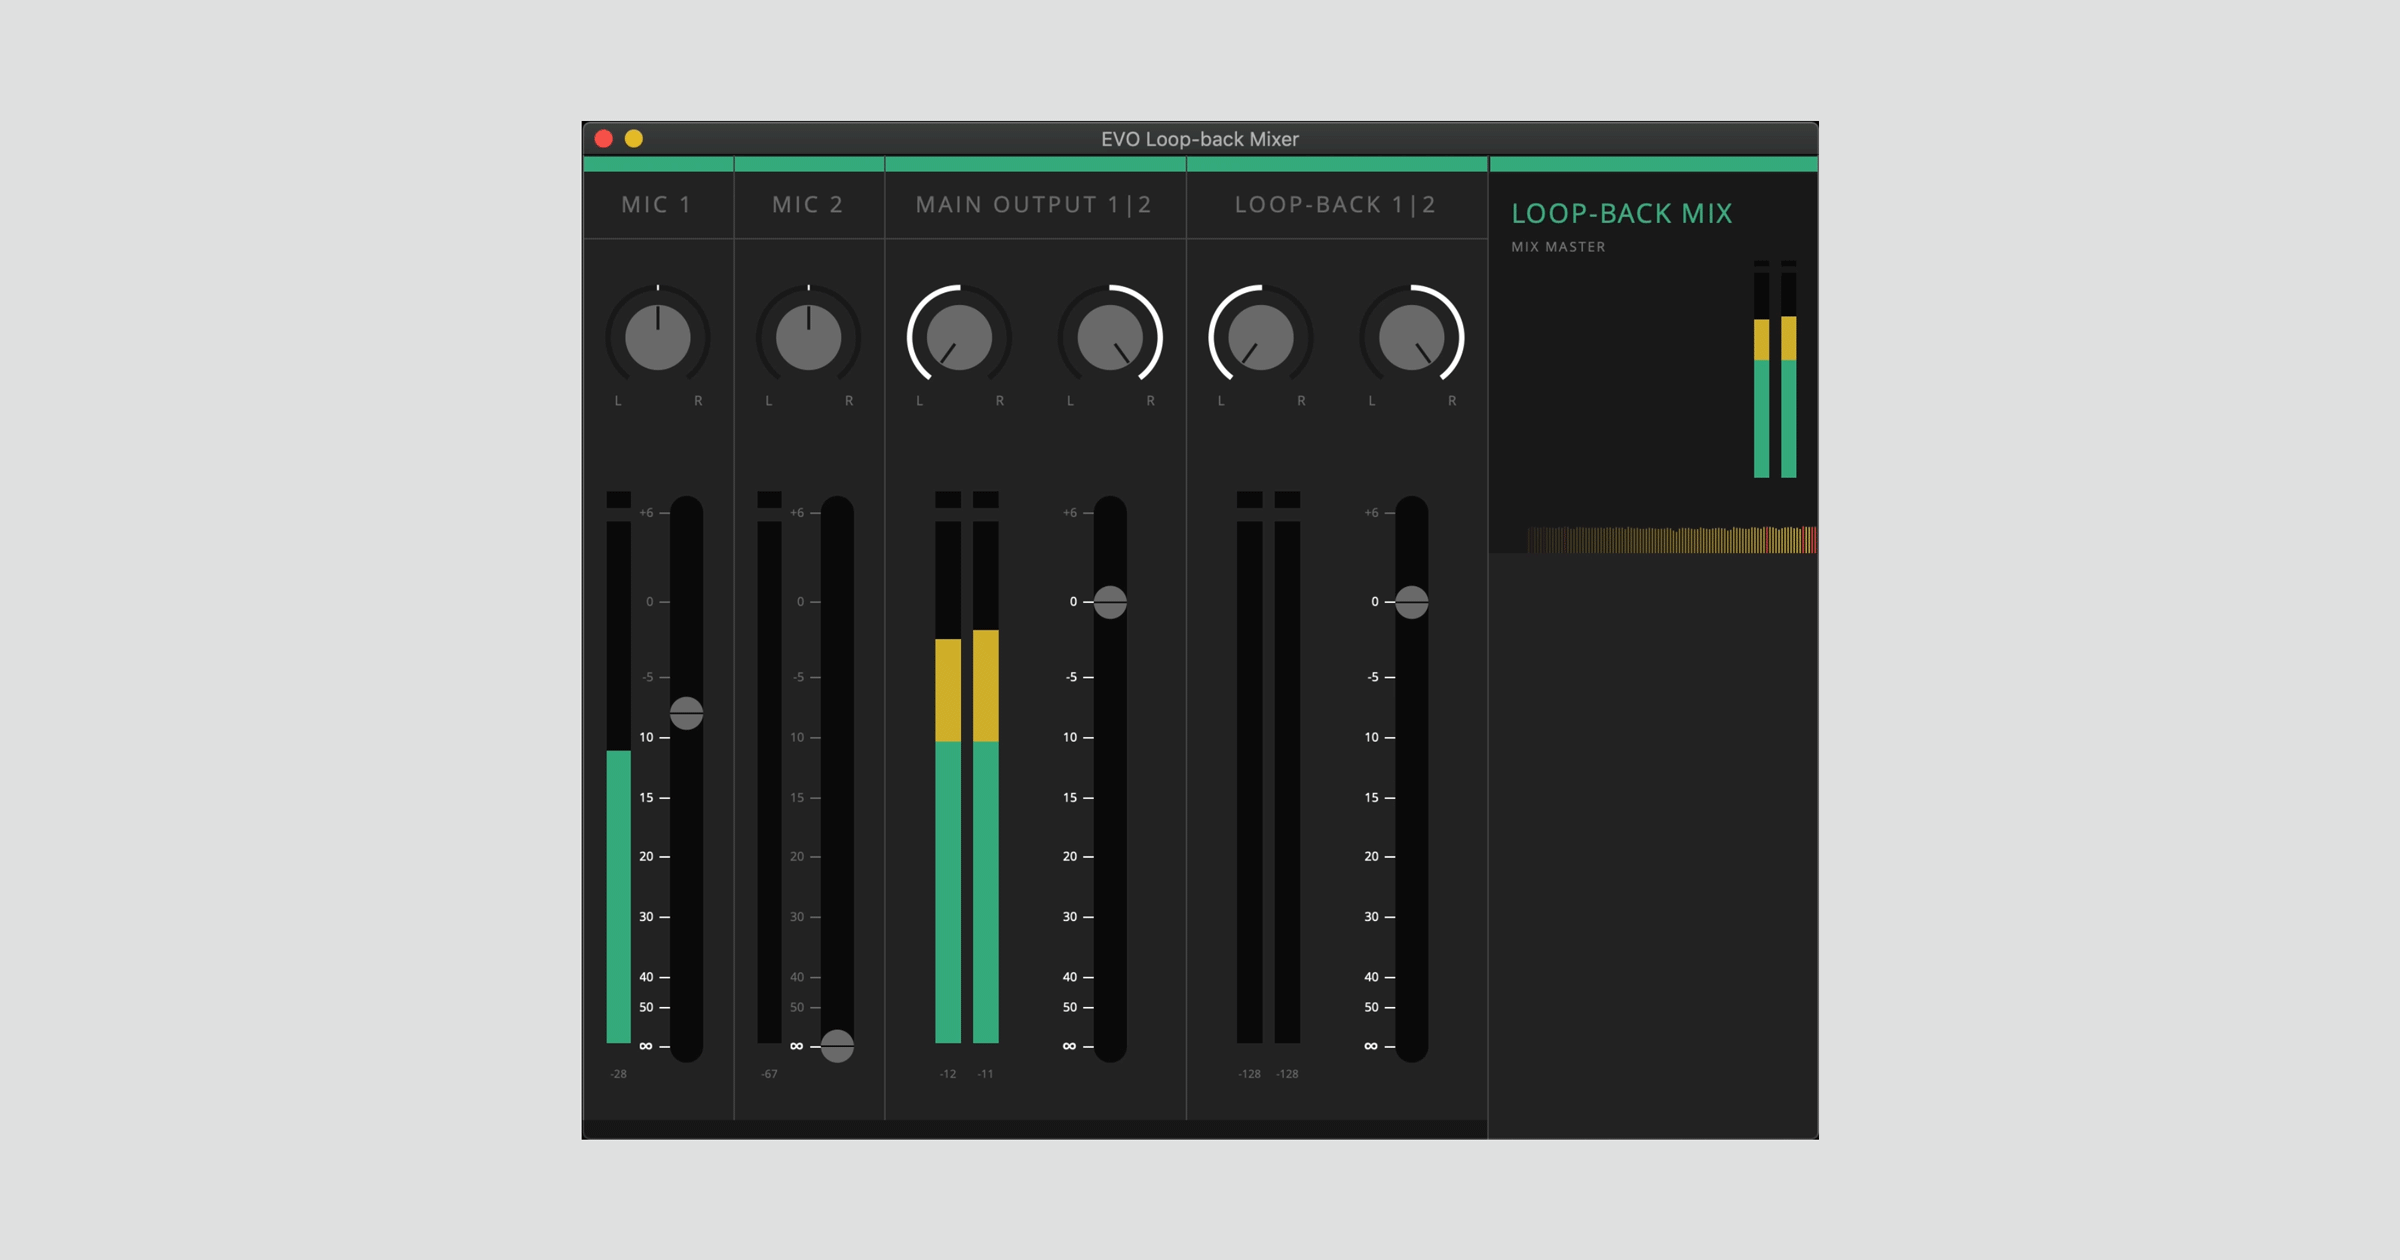
Task: Select the MAIN OUTPUT 1|2 channel header
Action: (x=1034, y=205)
